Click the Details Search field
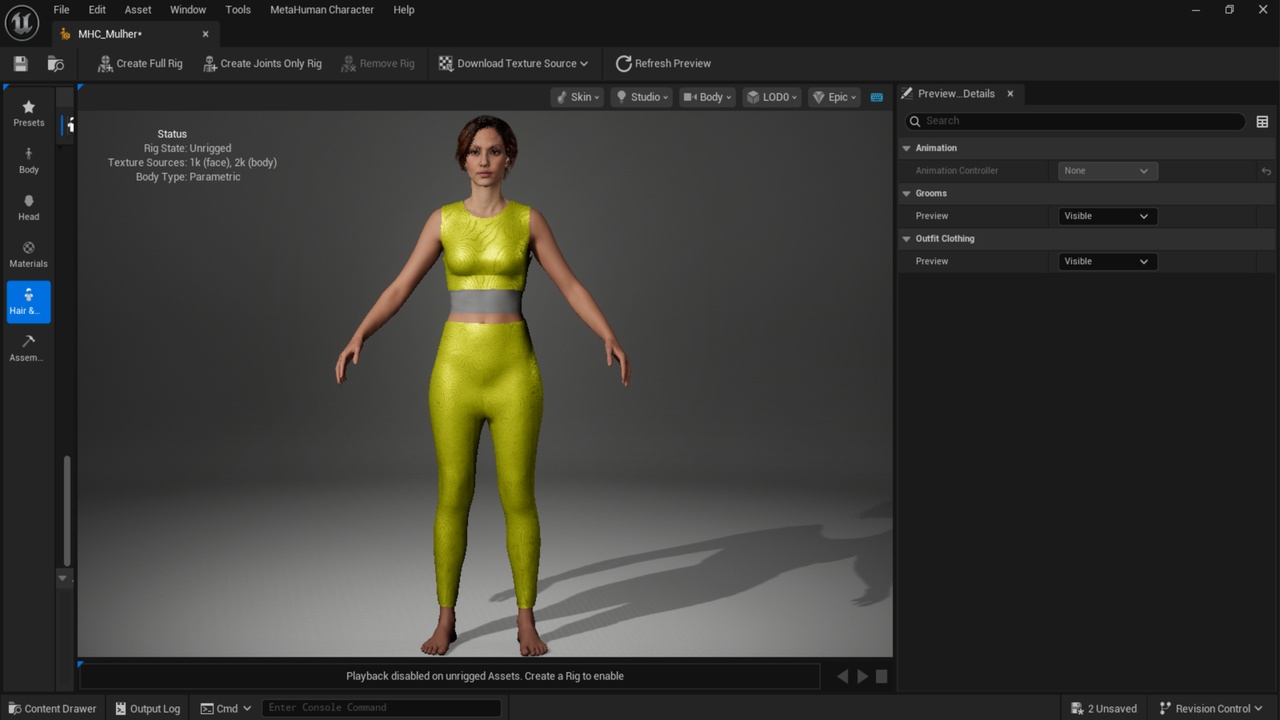Screen dimensions: 1280x720 coord(1075,121)
